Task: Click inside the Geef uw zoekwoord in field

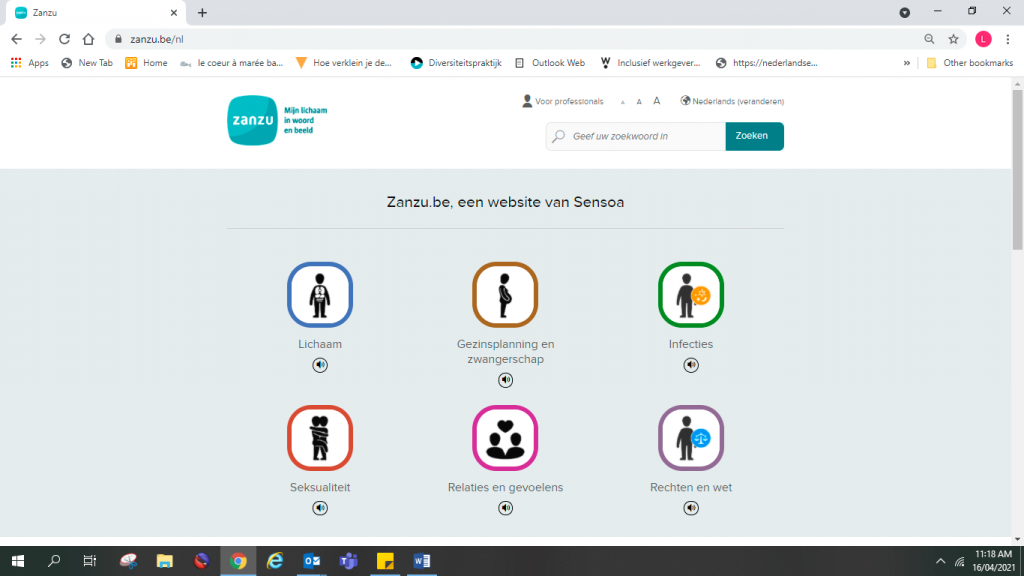Action: 640,136
